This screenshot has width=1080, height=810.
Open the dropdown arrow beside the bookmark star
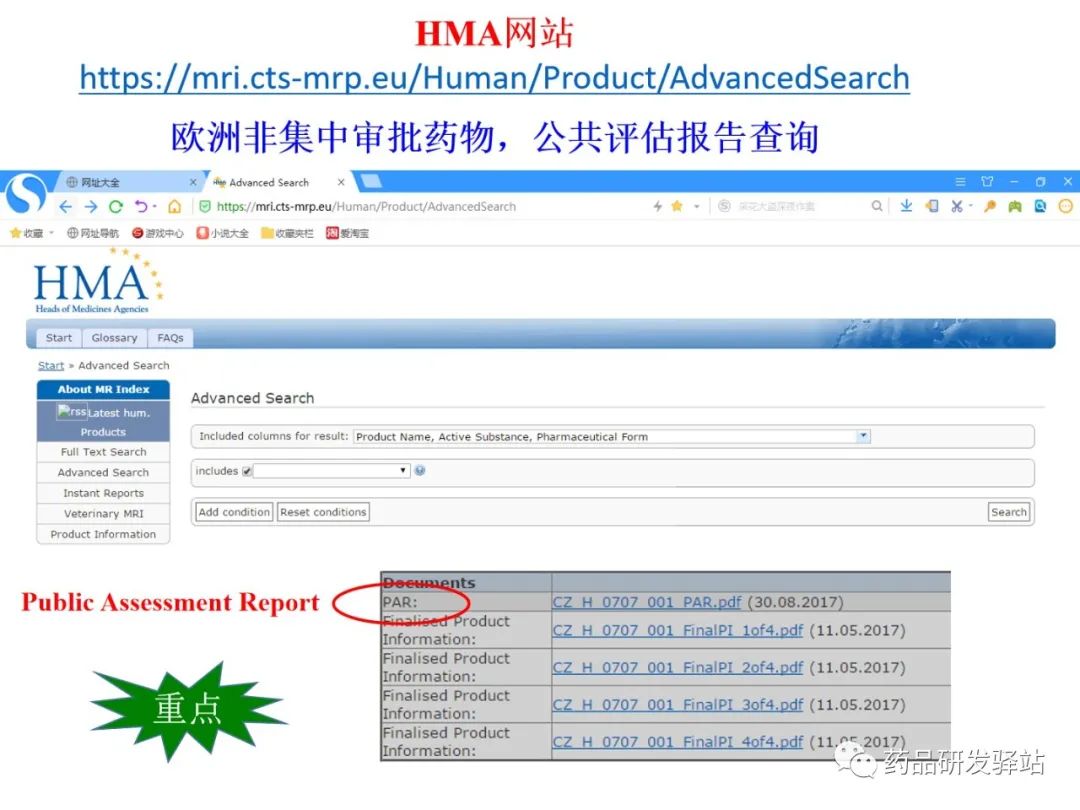(696, 206)
